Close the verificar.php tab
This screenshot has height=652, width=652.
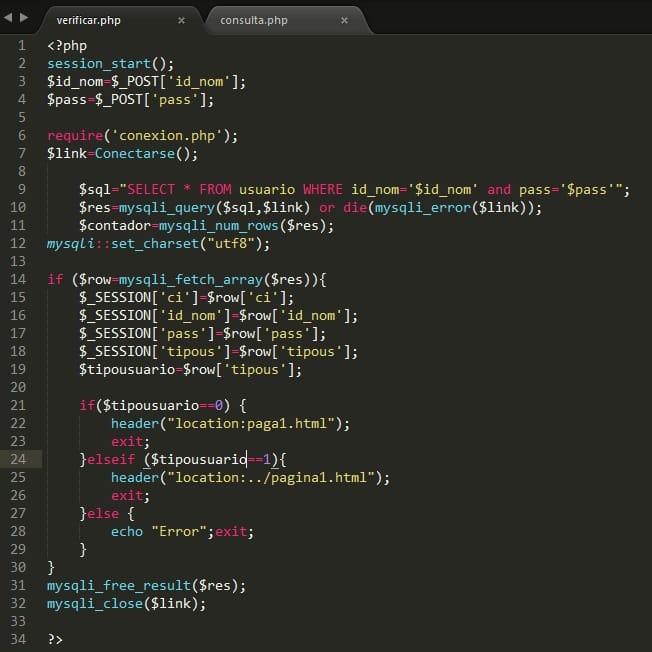click(x=181, y=20)
